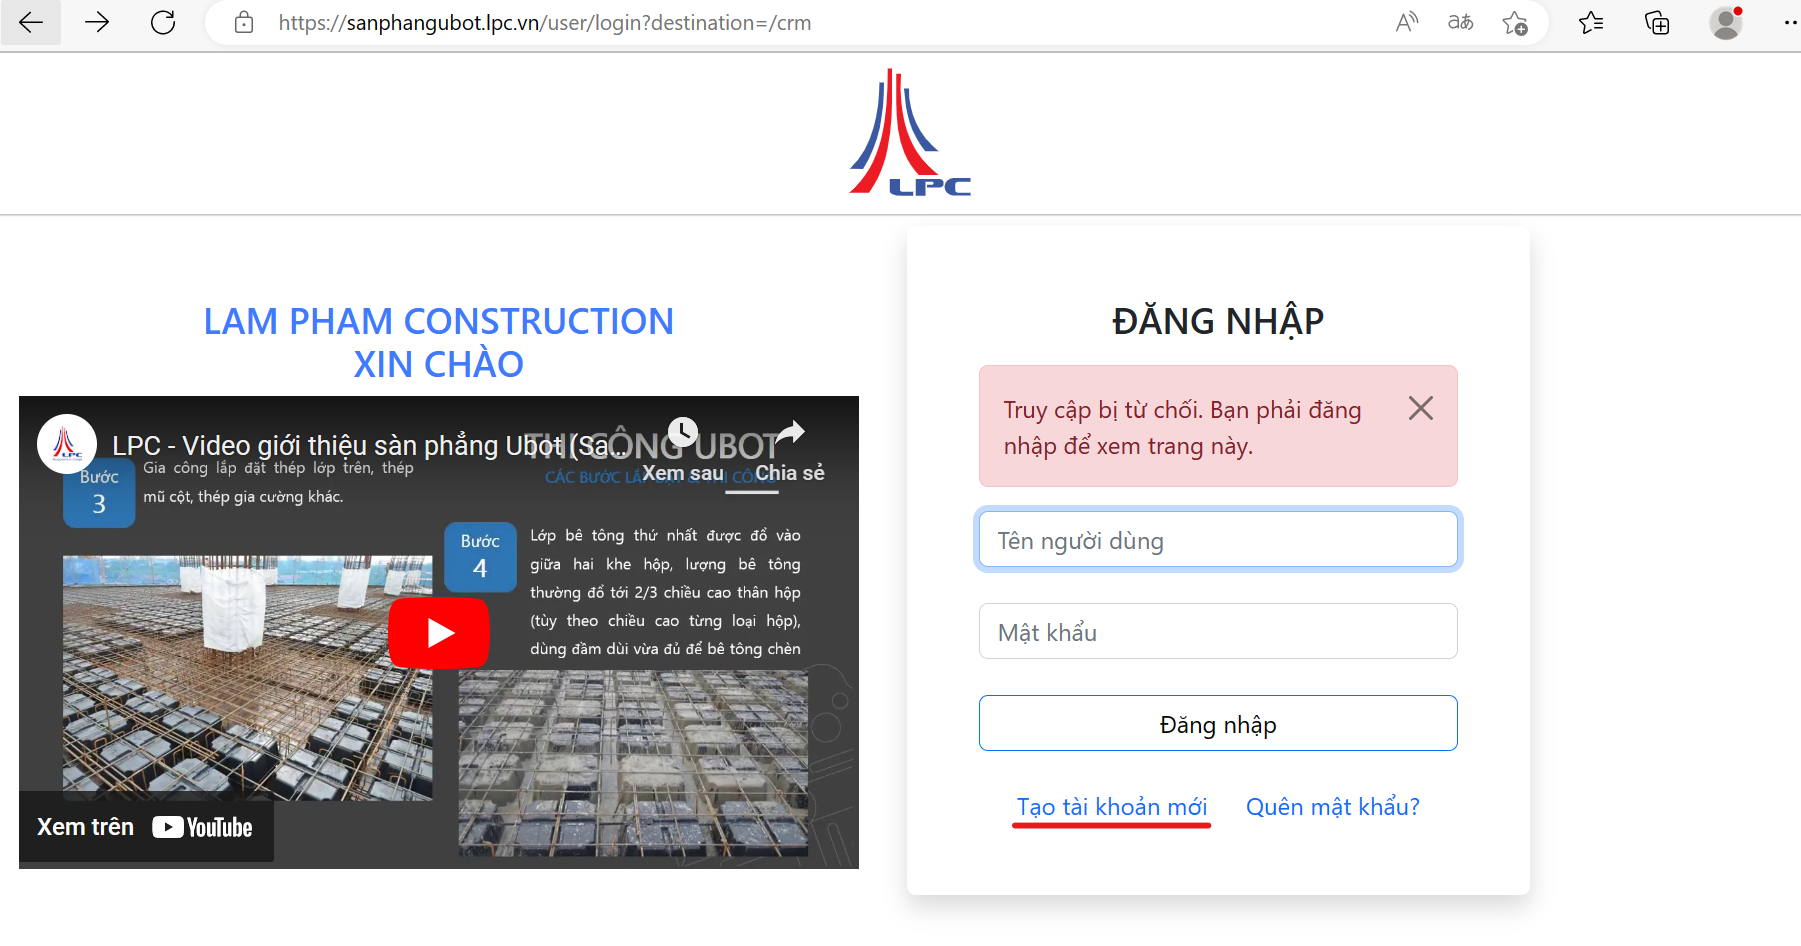This screenshot has height=946, width=1801.
Task: Play the Ubot introduction video
Action: click(x=438, y=632)
